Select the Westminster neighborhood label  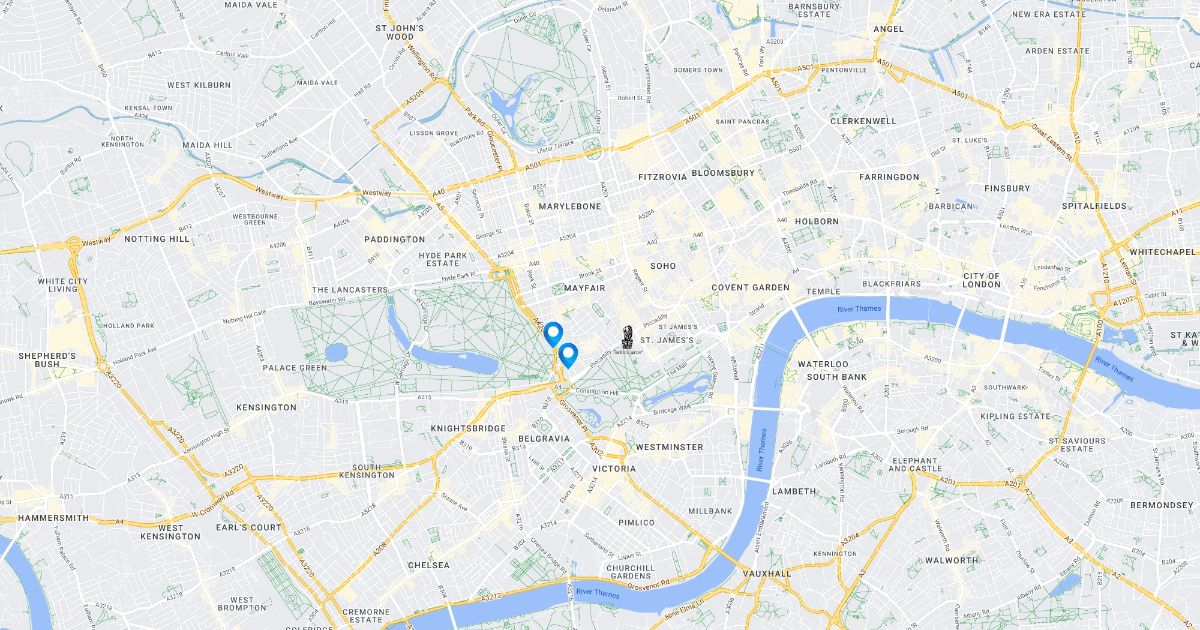tap(669, 447)
